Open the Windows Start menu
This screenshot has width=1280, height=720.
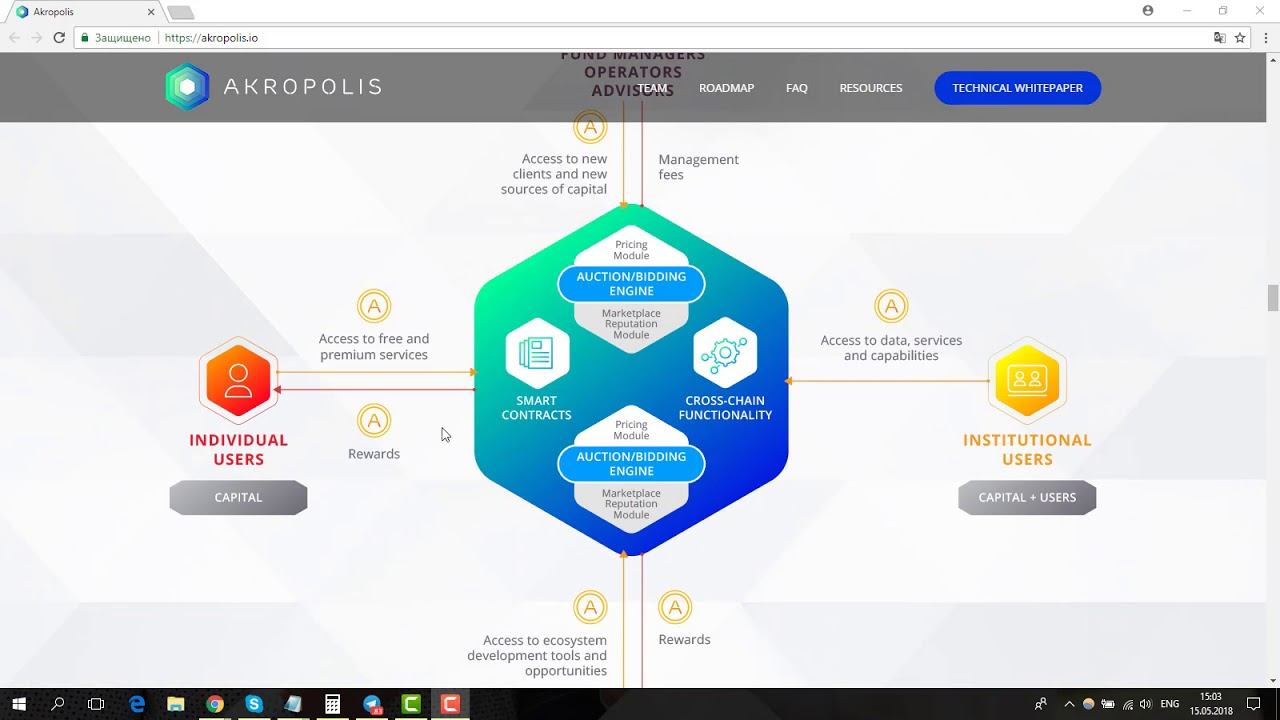(19, 704)
